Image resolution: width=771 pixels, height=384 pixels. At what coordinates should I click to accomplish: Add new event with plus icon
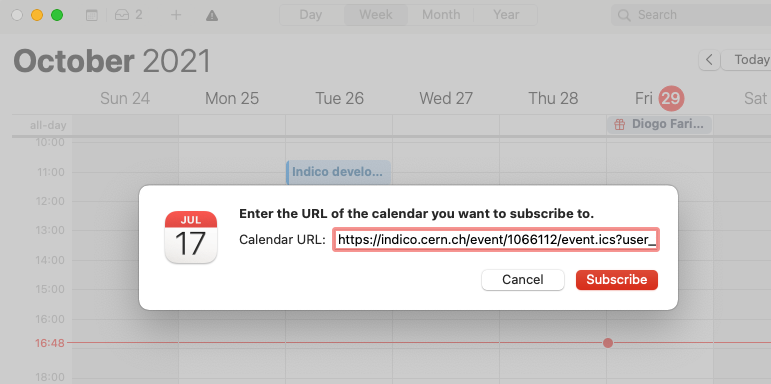176,15
